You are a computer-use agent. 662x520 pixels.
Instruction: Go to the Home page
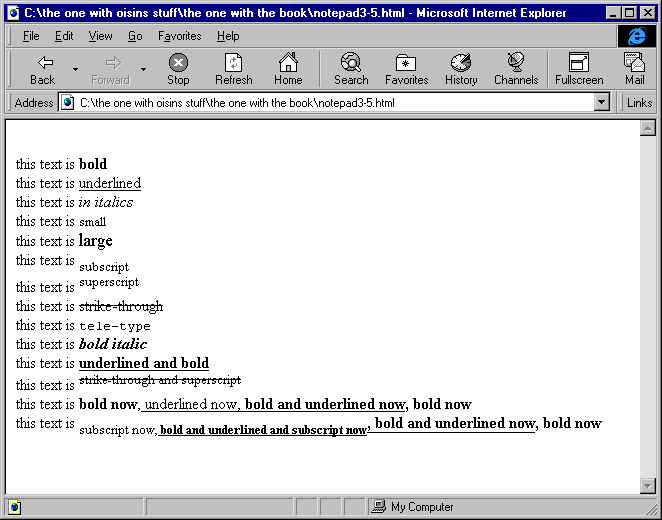pos(288,69)
